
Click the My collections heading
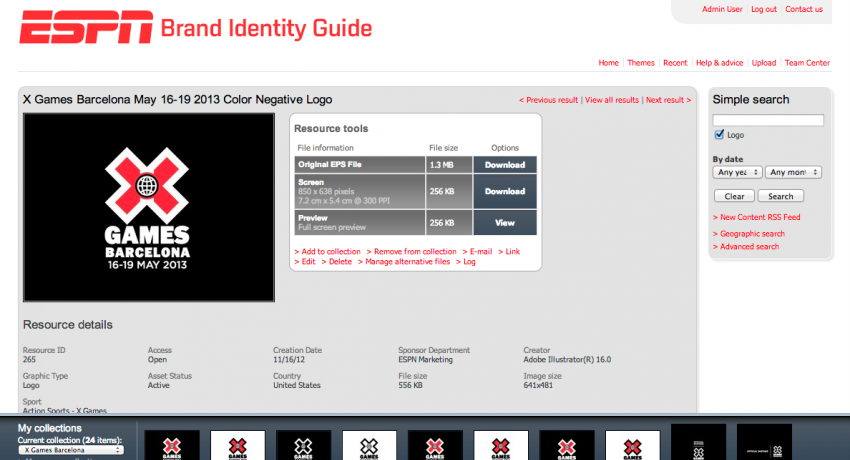[x=49, y=428]
